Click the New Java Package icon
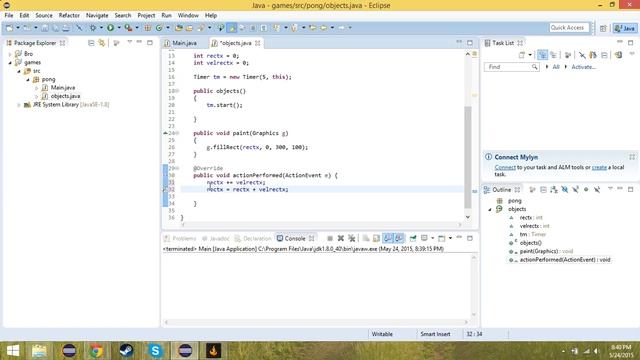The image size is (640, 360). point(148,28)
